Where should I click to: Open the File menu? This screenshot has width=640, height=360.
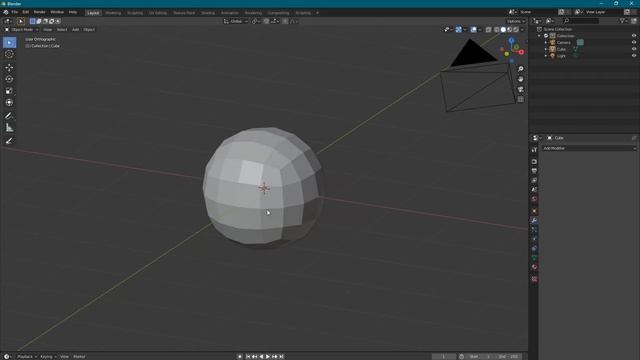point(15,12)
